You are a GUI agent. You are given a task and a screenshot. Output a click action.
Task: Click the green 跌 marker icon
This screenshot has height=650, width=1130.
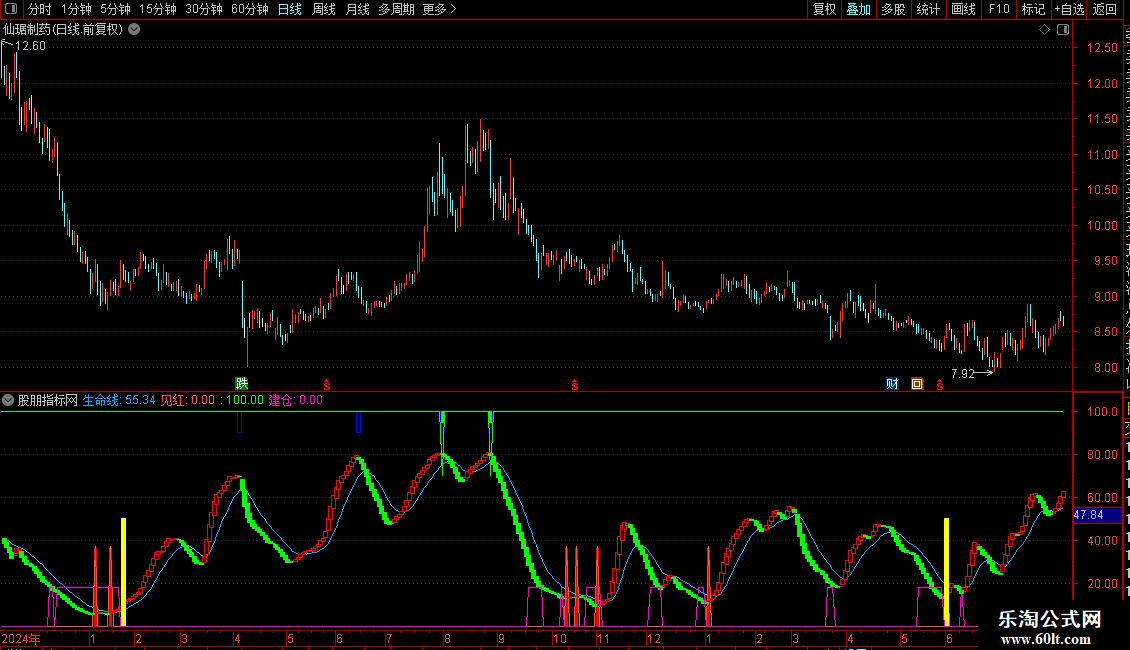241,383
